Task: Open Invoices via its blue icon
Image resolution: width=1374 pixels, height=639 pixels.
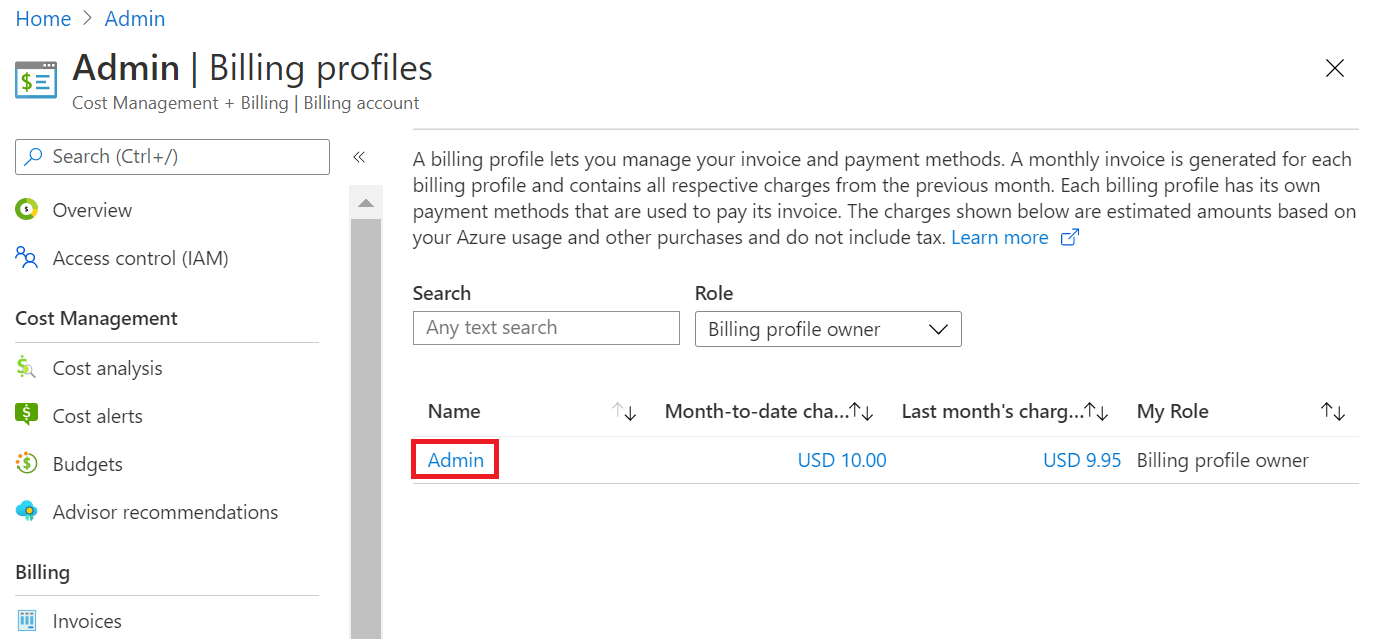Action: [27, 620]
